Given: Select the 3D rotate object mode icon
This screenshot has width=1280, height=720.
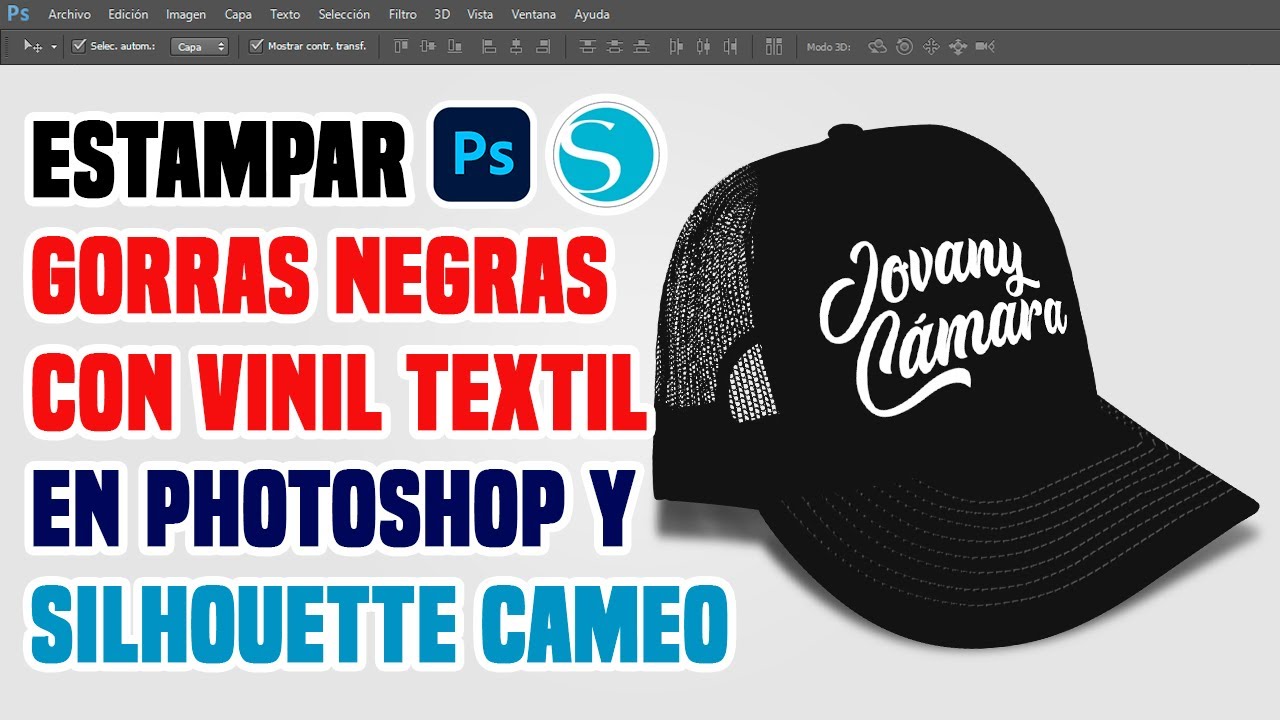Looking at the screenshot, I should click(878, 46).
